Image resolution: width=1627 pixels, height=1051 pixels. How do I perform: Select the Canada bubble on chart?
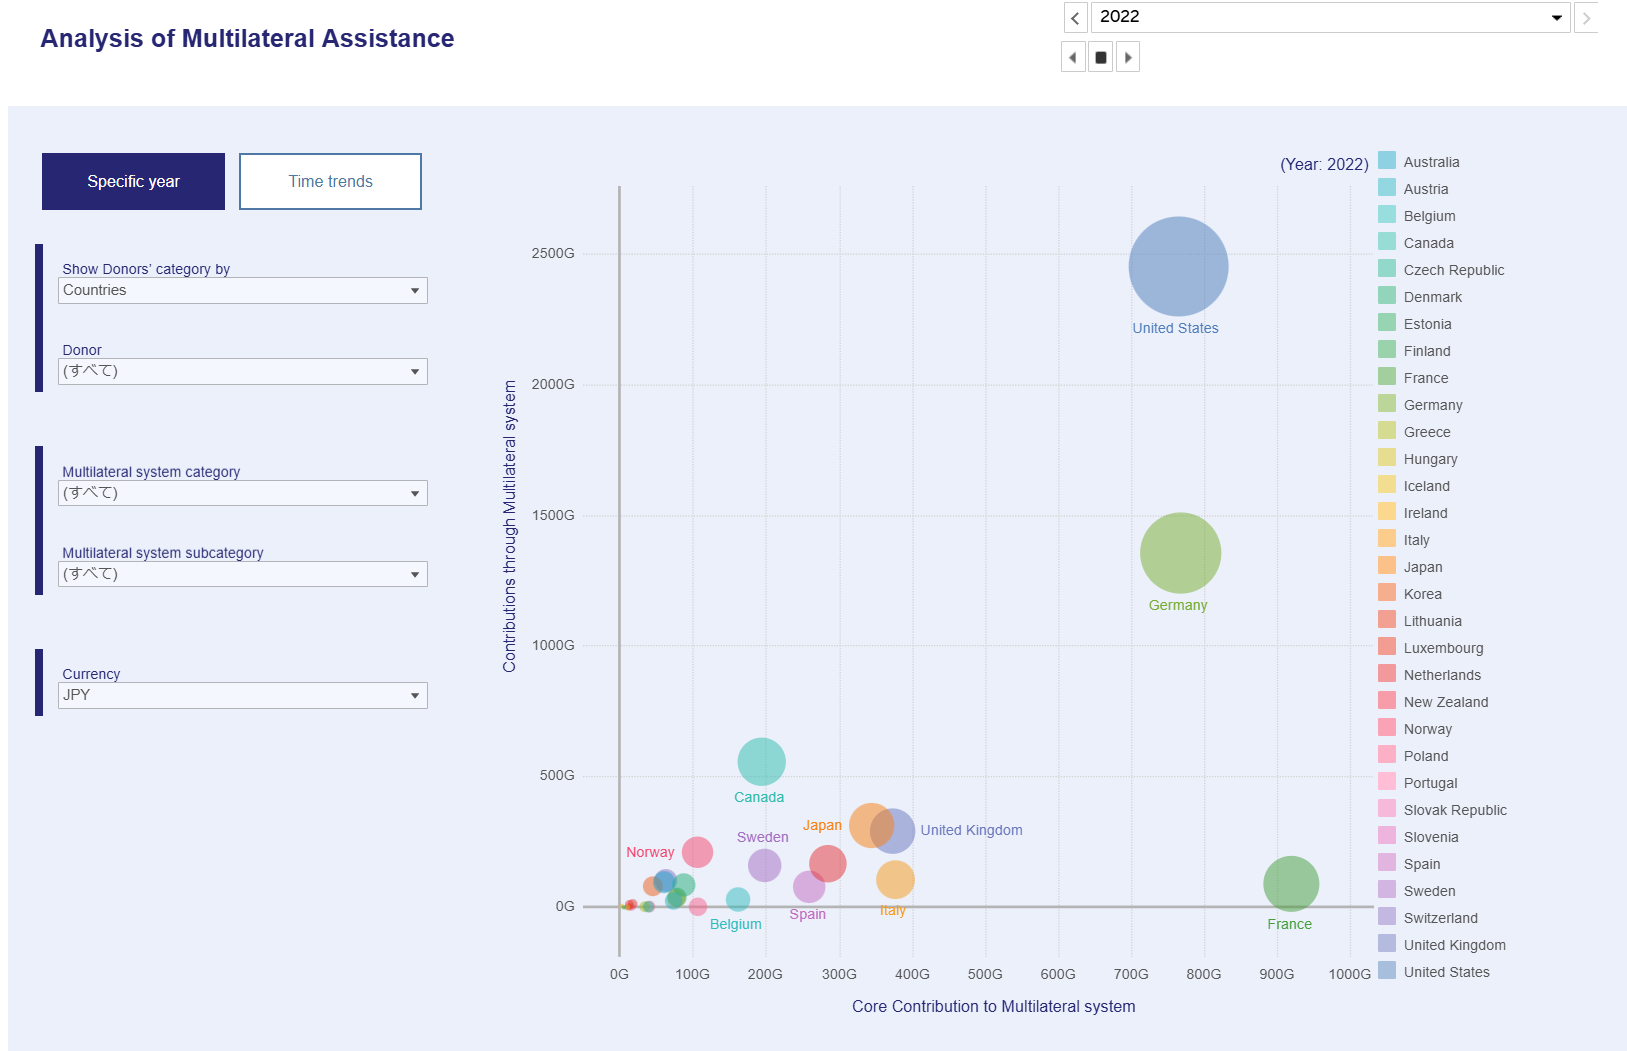(761, 762)
